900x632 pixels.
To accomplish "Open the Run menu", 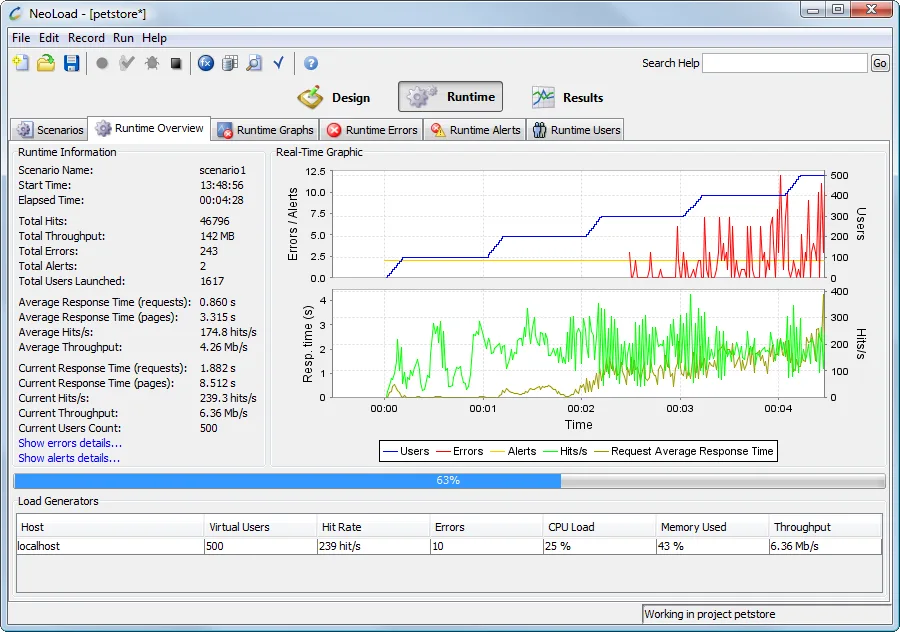I will point(123,38).
